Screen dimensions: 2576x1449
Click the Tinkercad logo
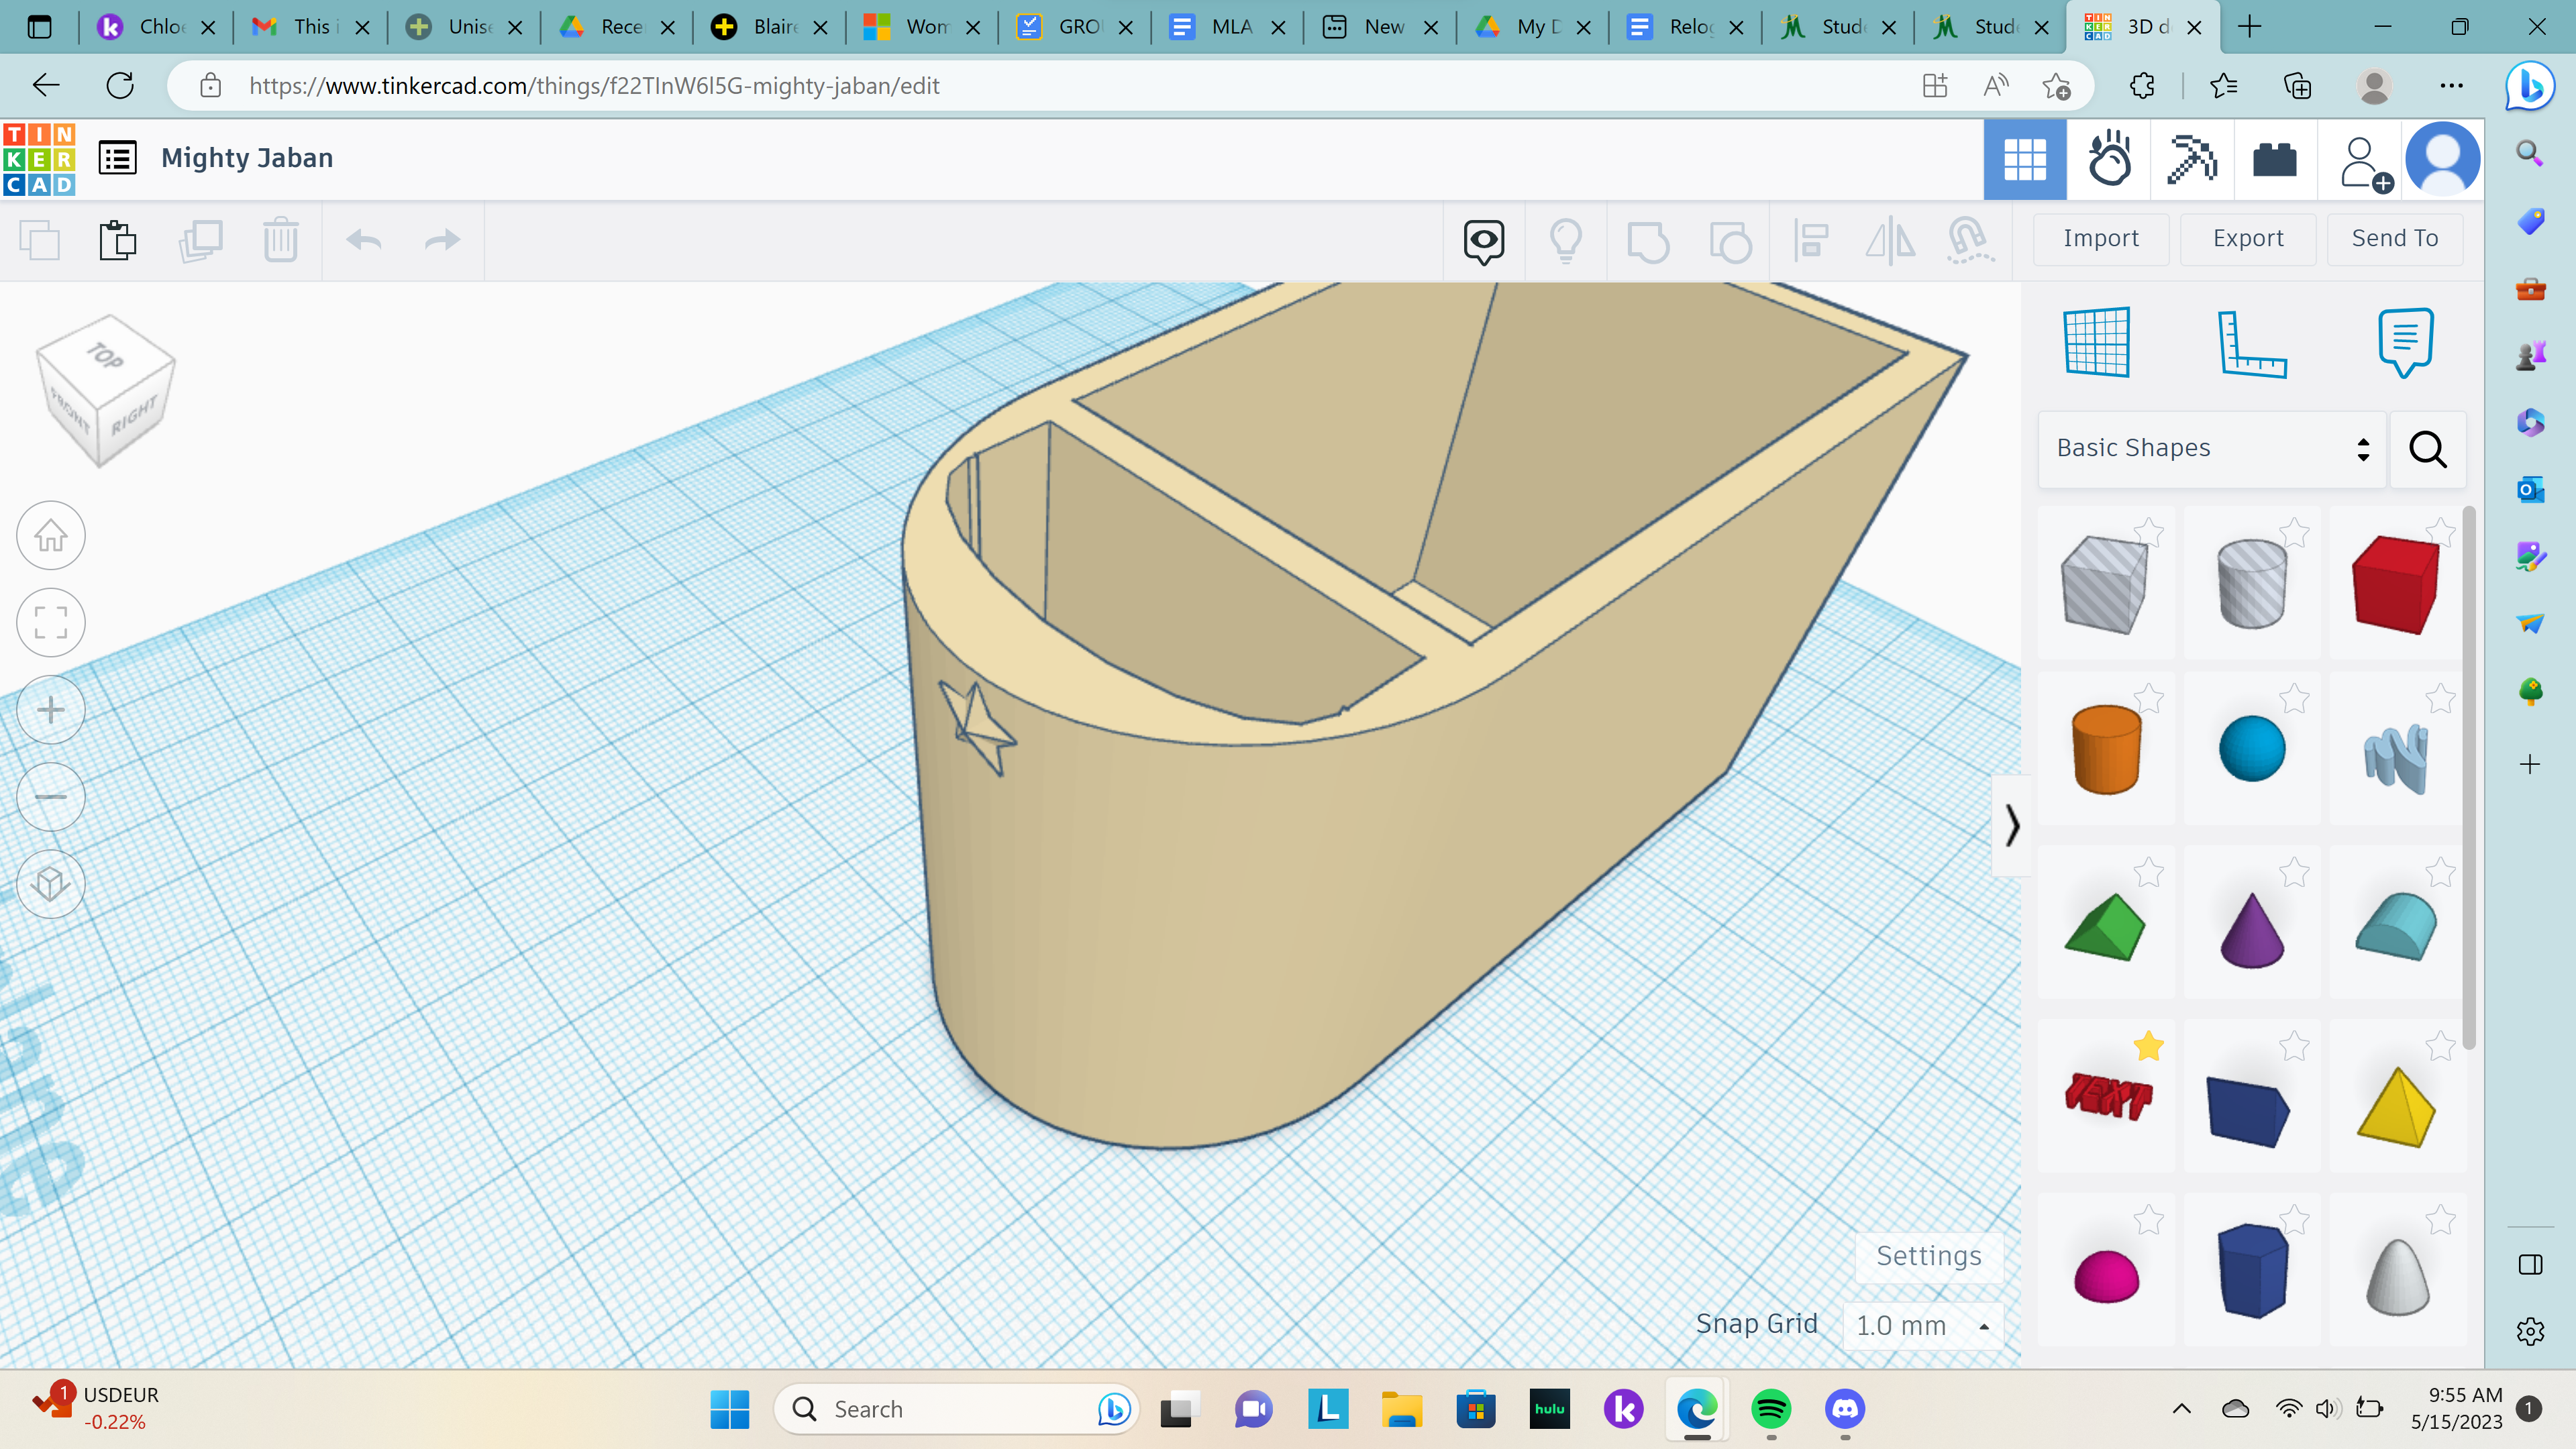(39, 159)
